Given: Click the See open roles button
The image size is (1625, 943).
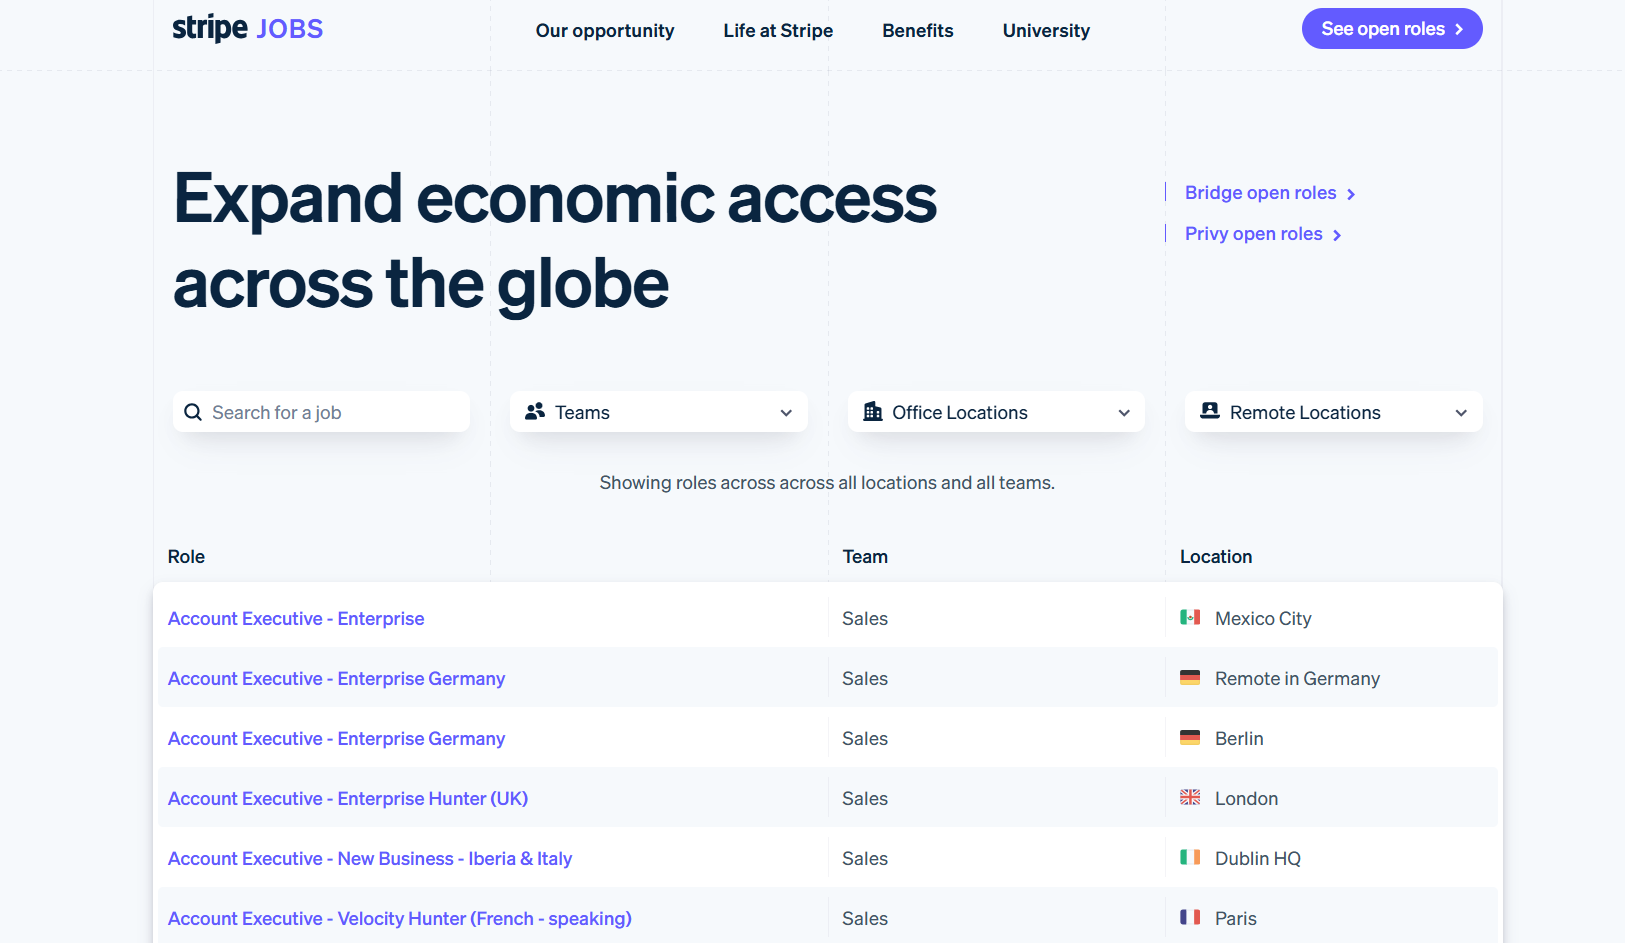Looking at the screenshot, I should [x=1391, y=28].
